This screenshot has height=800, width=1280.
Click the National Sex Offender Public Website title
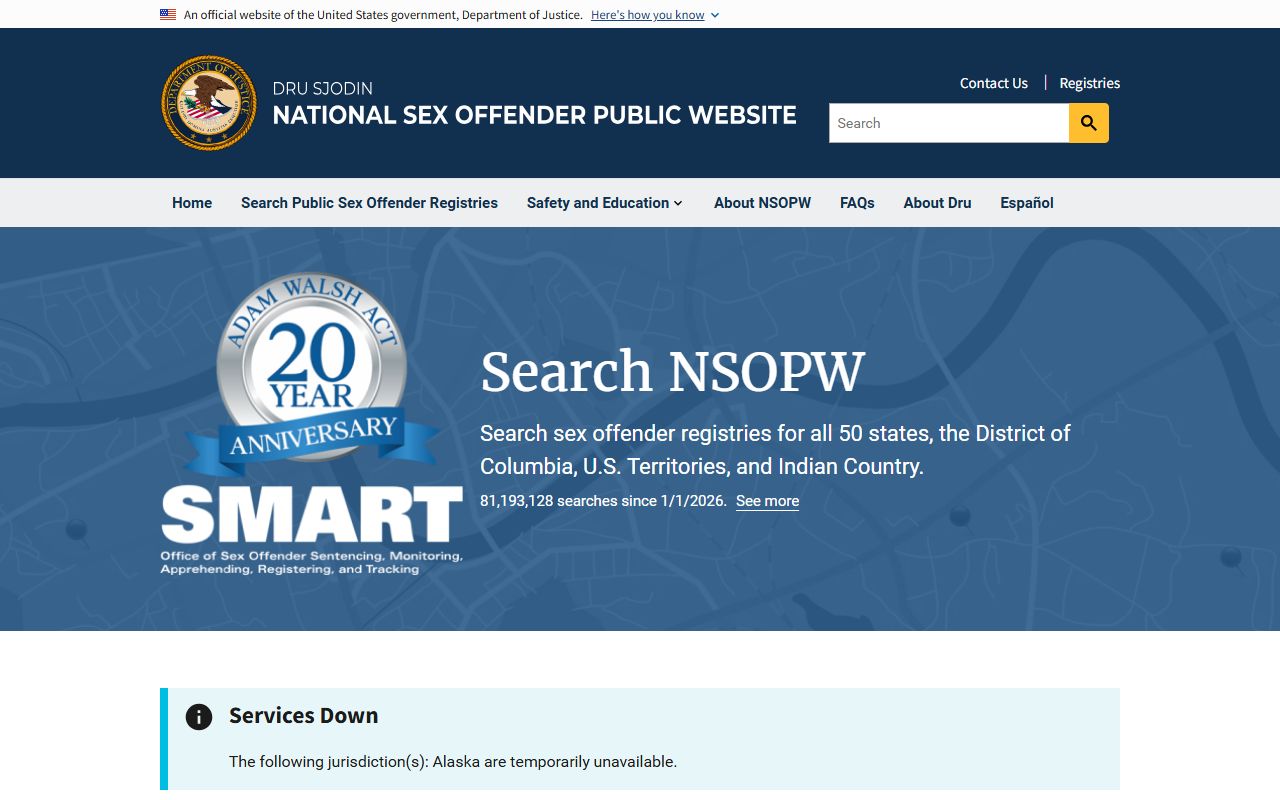click(535, 115)
